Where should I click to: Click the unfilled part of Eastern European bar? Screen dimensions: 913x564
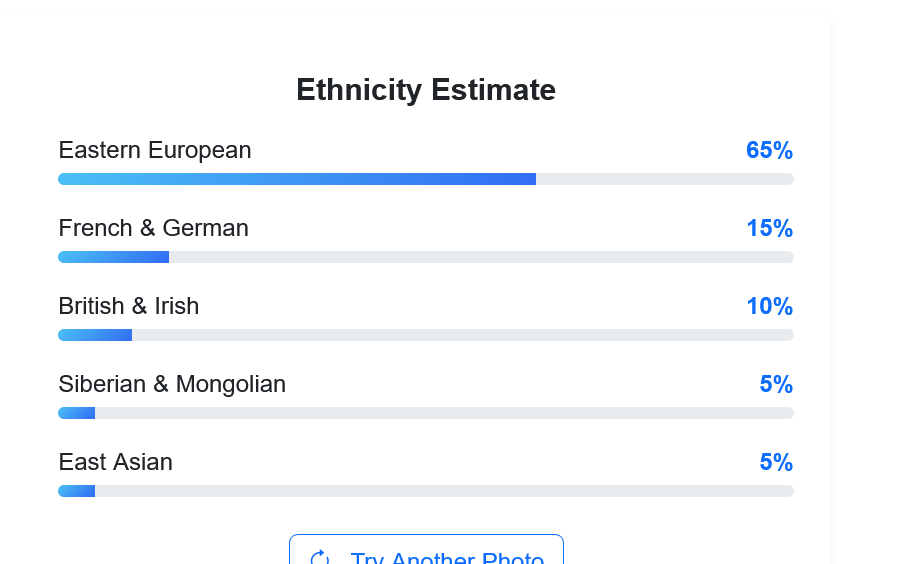[x=665, y=179]
